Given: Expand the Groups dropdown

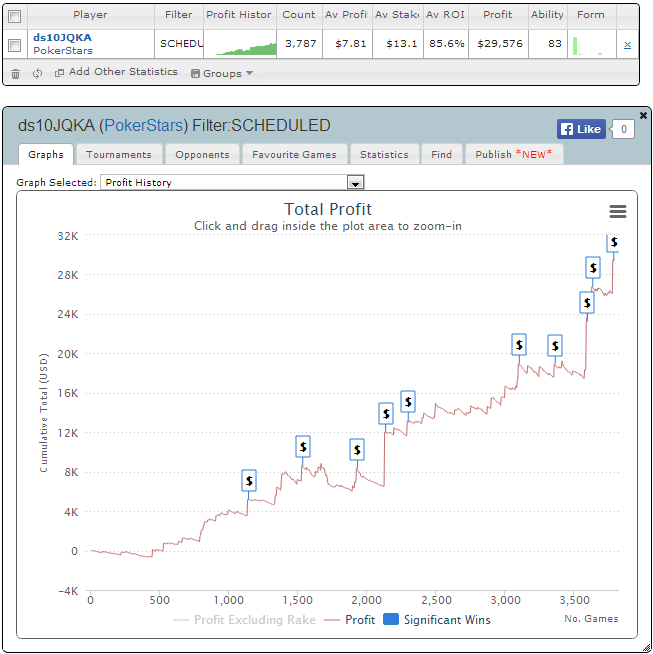Looking at the screenshot, I should click(x=222, y=73).
